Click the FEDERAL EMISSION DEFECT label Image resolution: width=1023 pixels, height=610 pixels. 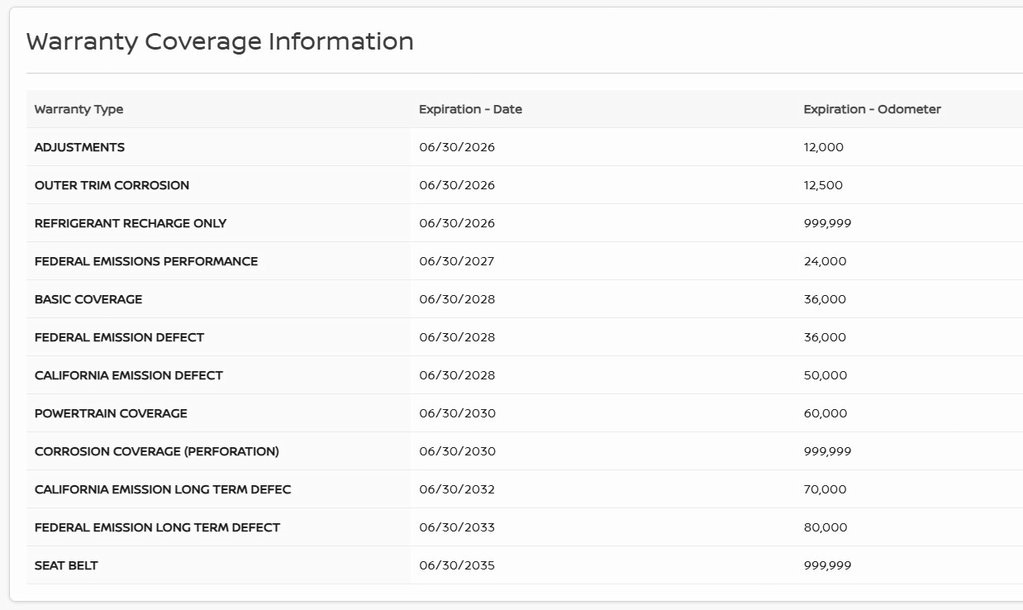[119, 337]
